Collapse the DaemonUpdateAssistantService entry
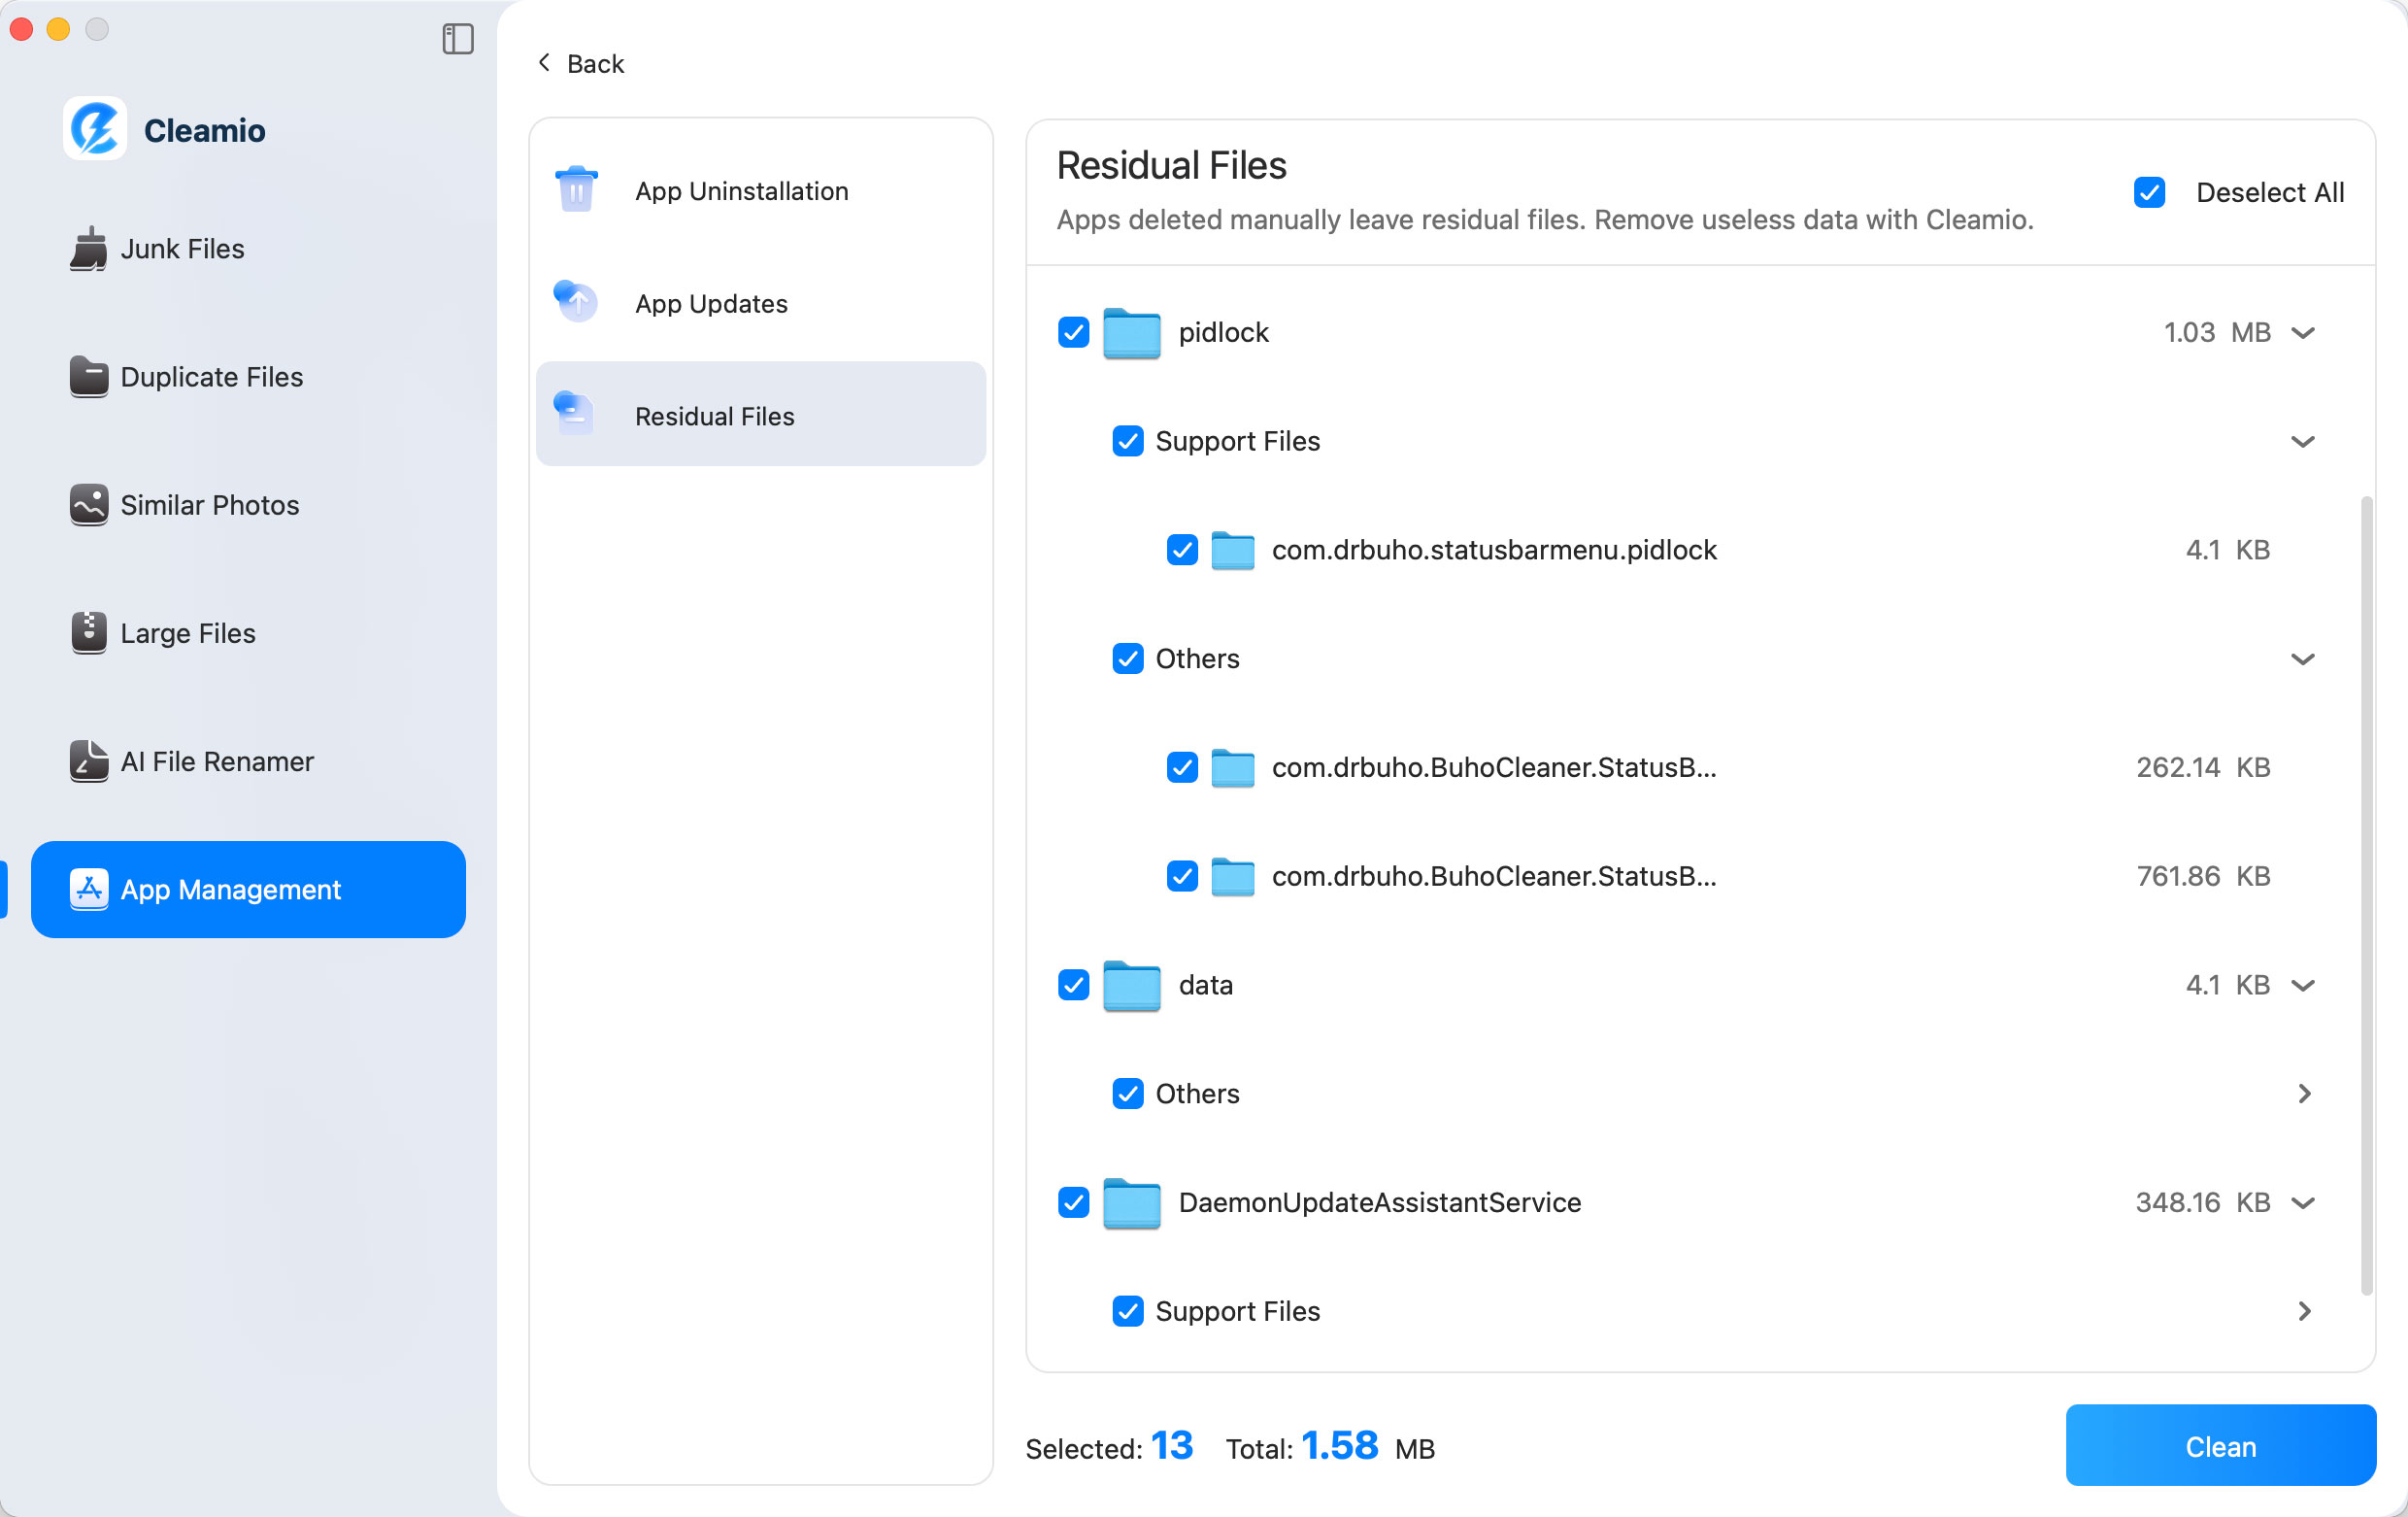This screenshot has width=2408, height=1517. 2305,1203
